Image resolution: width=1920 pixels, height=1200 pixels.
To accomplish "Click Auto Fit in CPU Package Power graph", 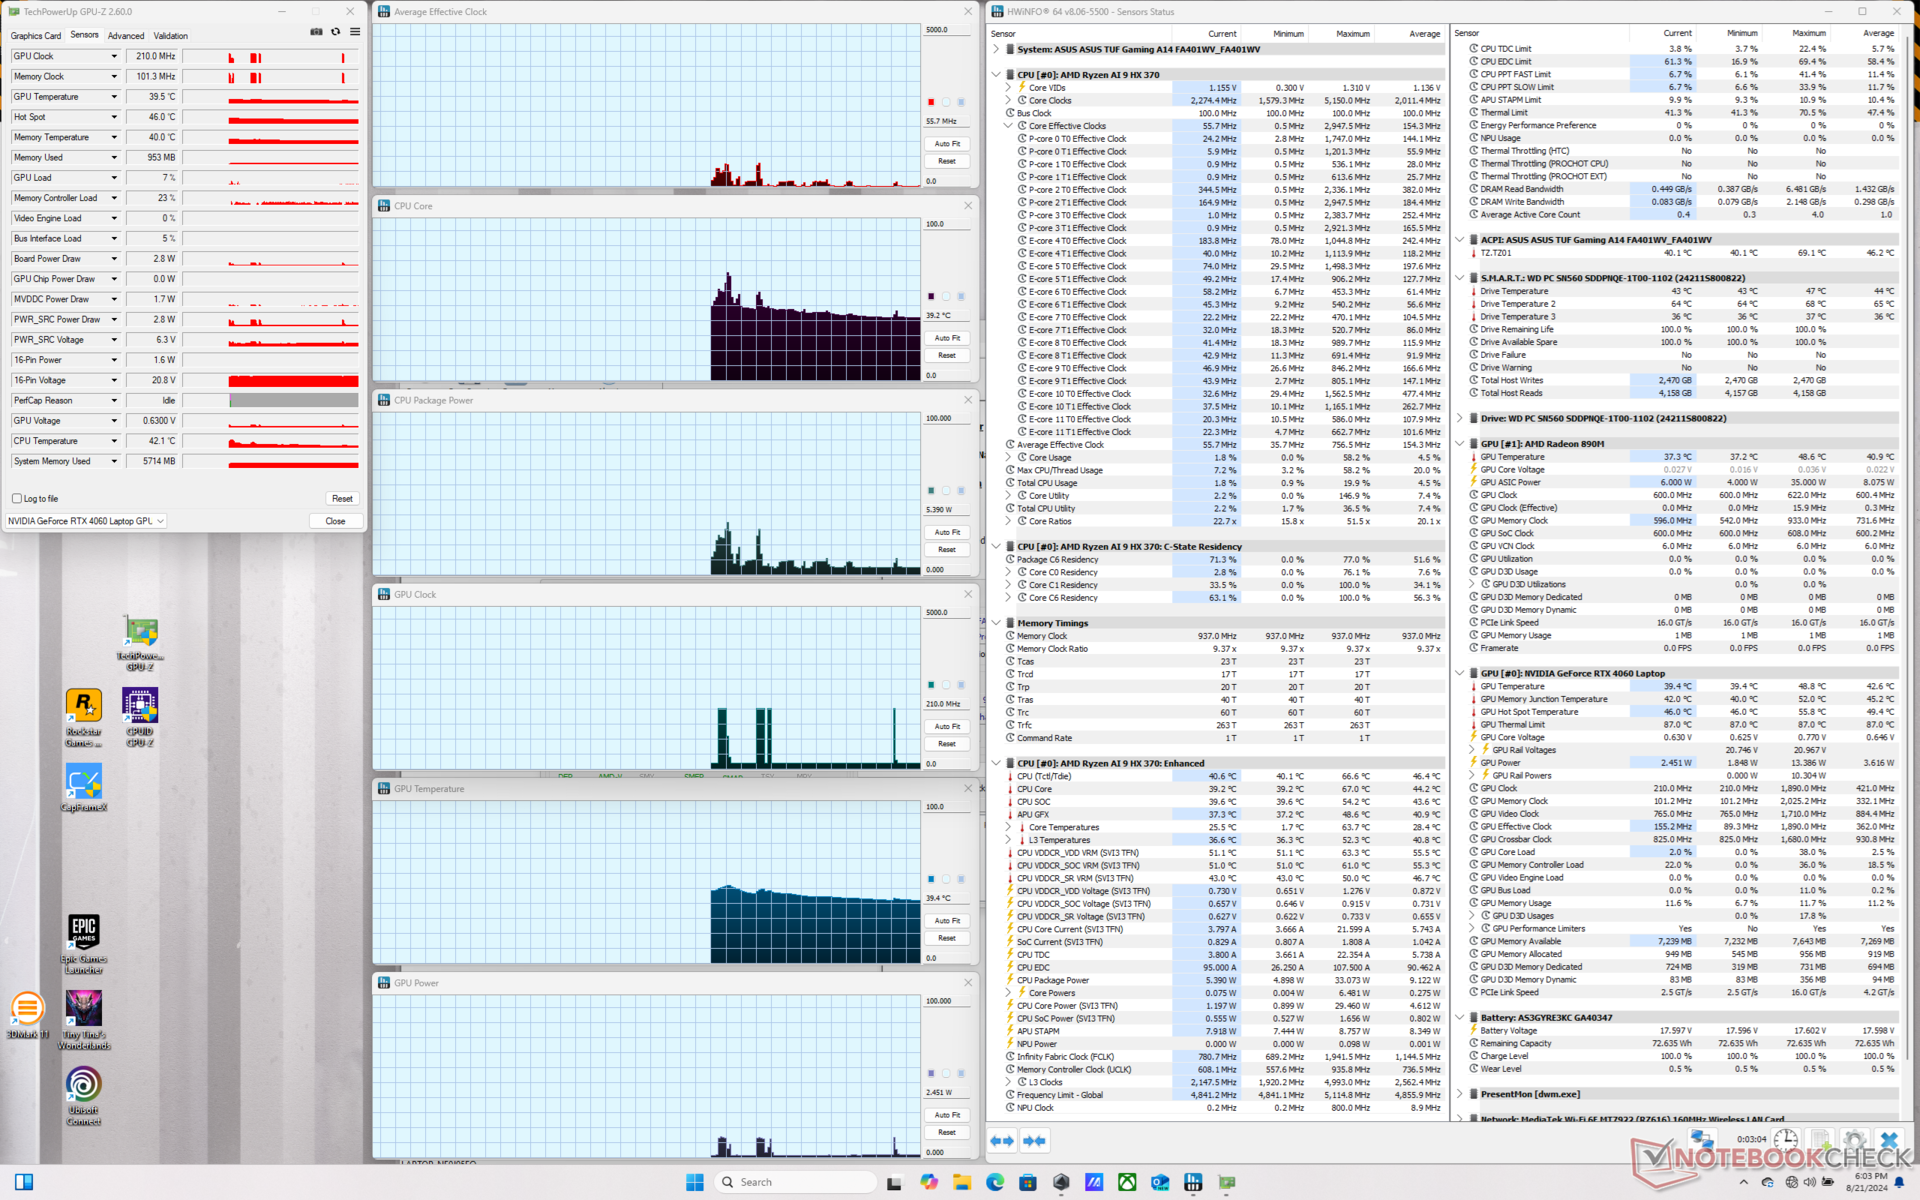I will coord(947,532).
